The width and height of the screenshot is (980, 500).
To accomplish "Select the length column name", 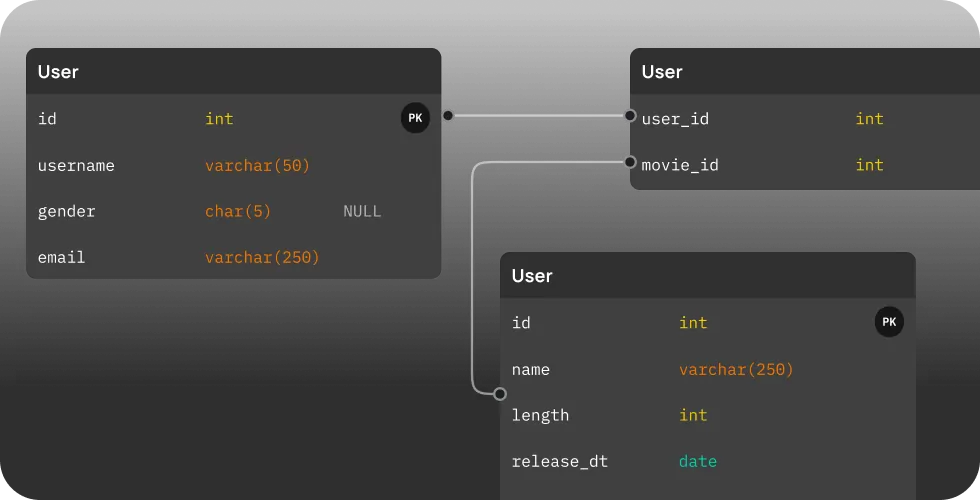I will tap(540, 416).
